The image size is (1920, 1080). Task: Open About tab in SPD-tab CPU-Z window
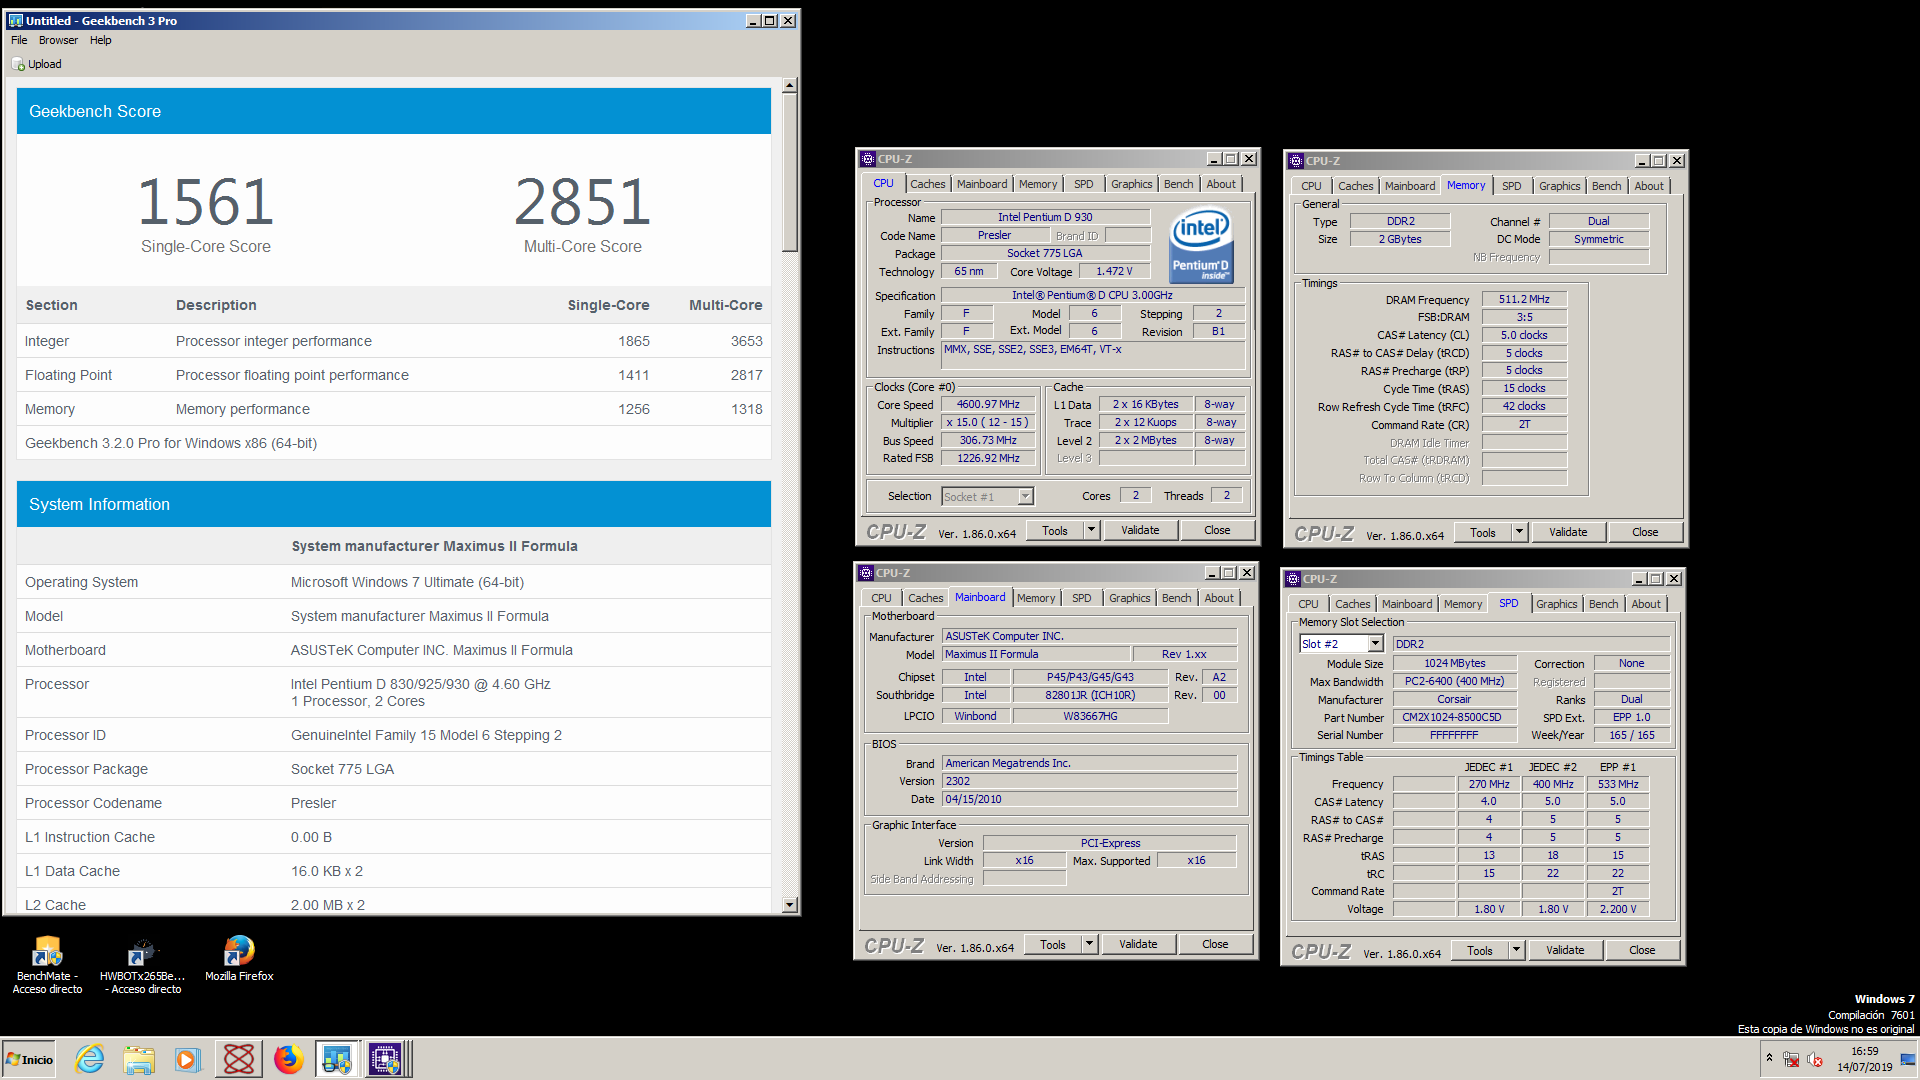1646,604
